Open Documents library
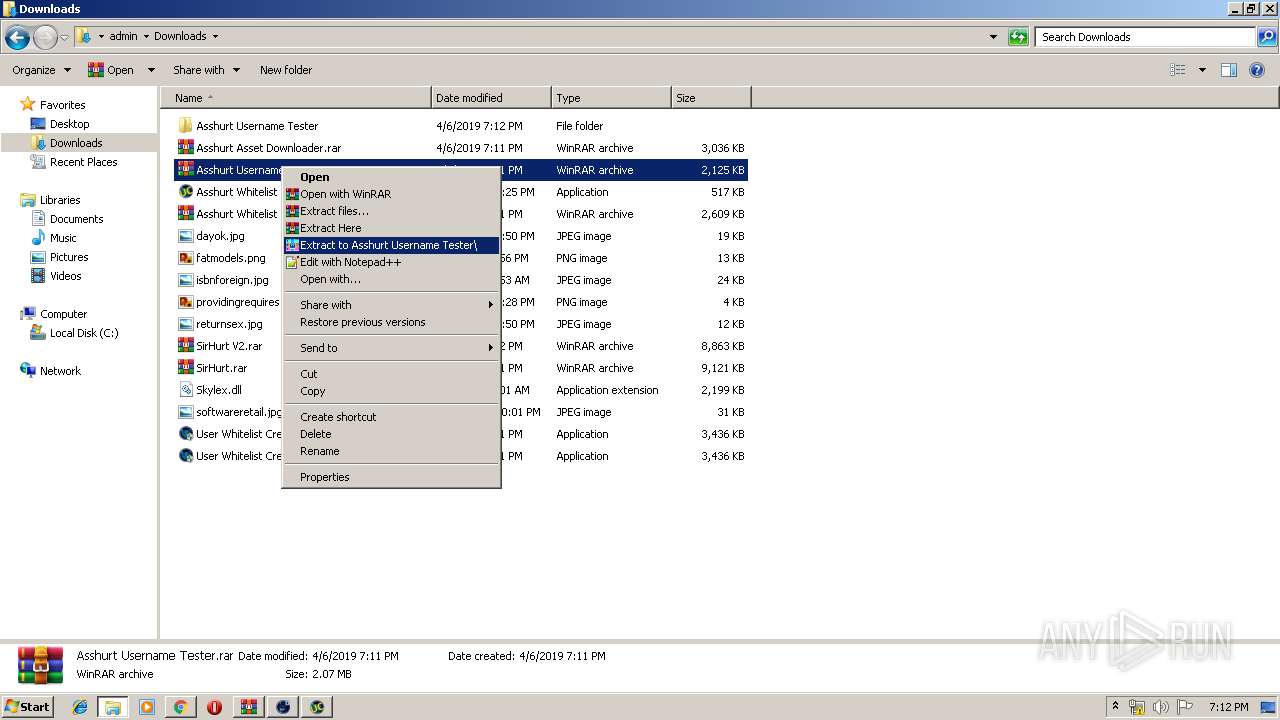 pos(76,219)
